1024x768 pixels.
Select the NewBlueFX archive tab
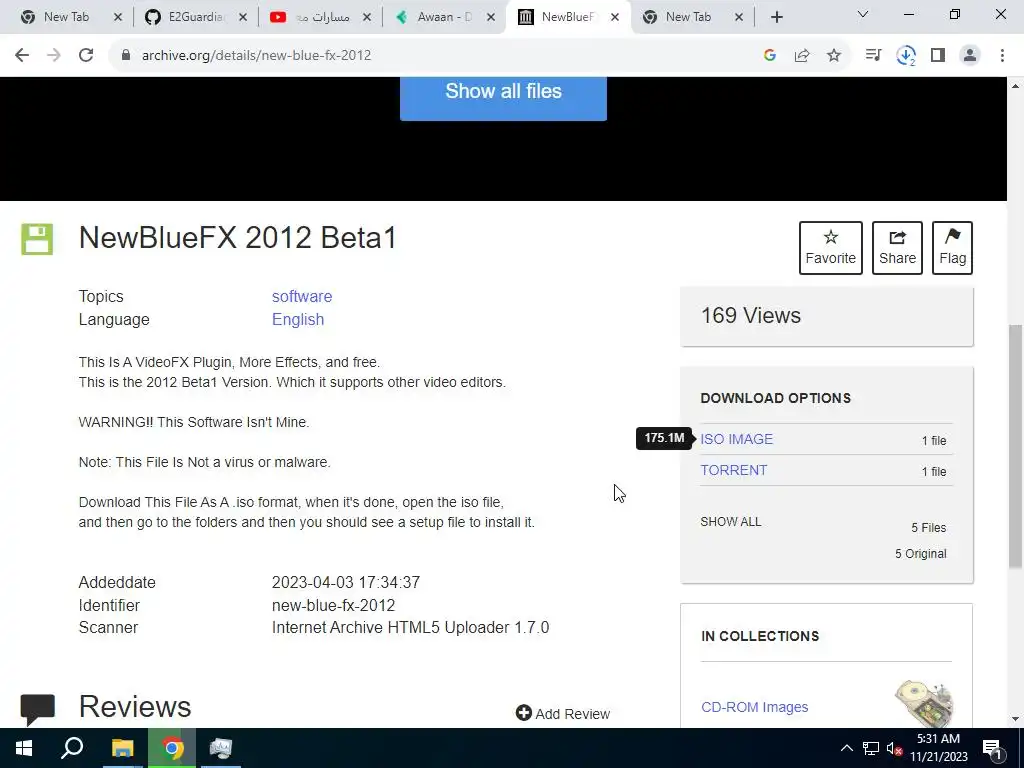coord(567,17)
